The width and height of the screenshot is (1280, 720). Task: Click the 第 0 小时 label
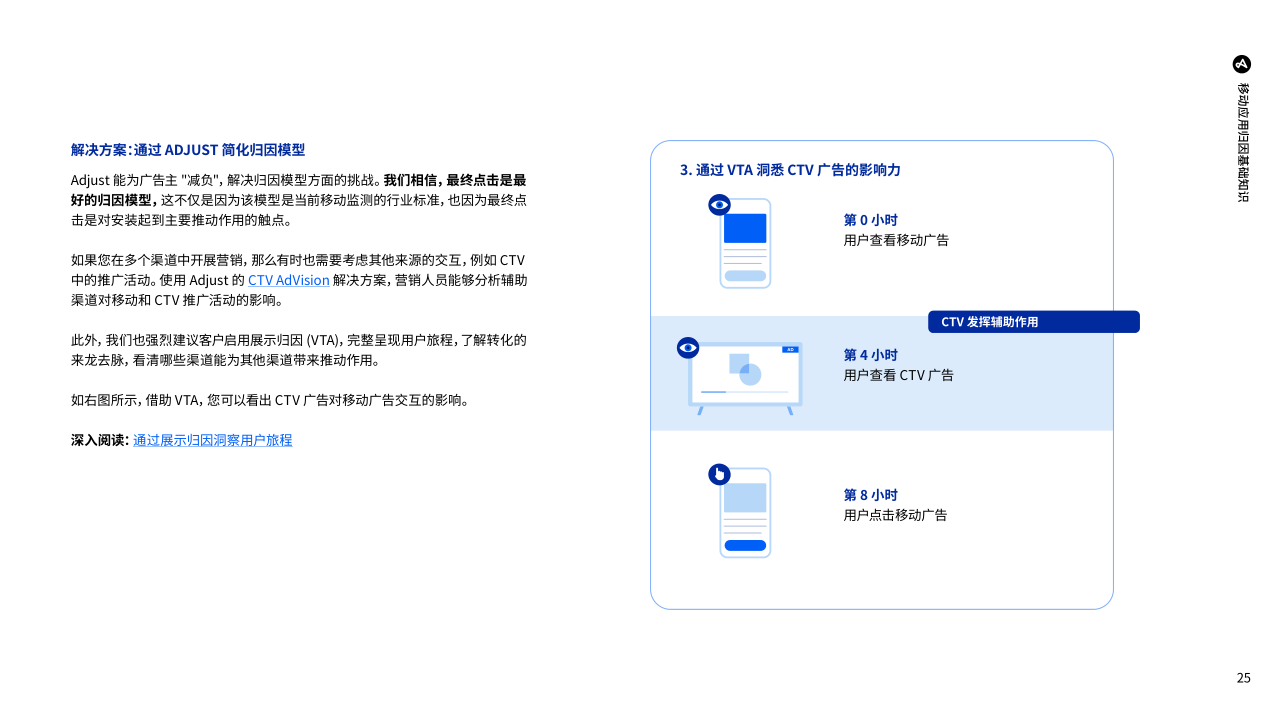pos(871,220)
